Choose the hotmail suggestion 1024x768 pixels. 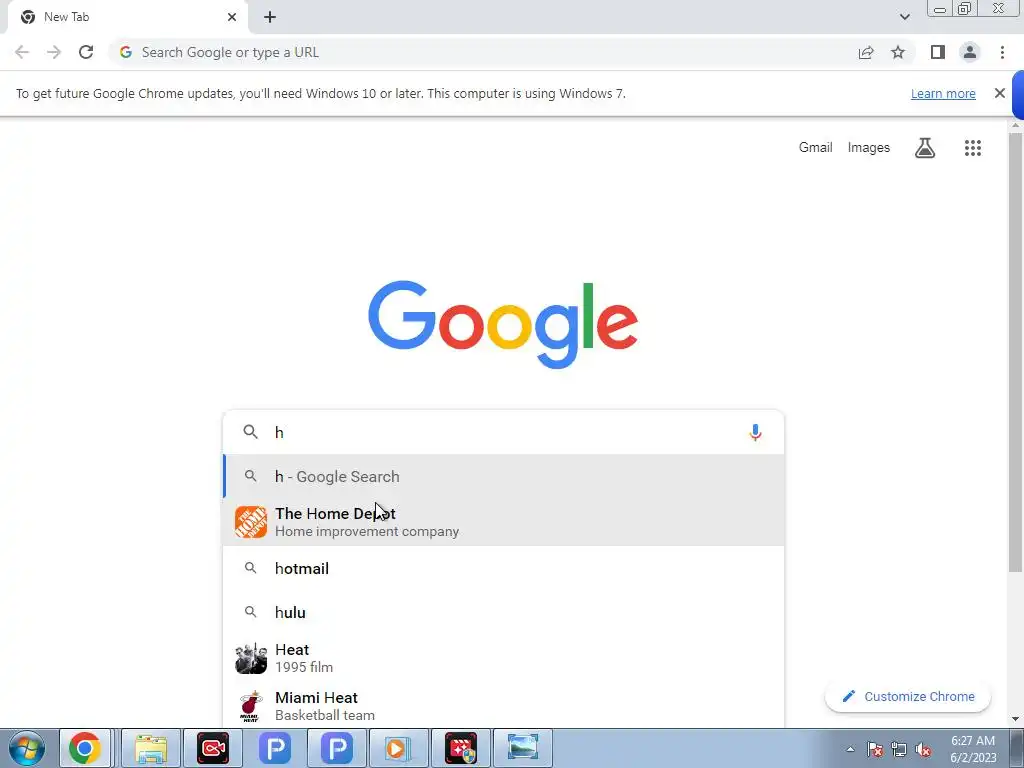(504, 568)
